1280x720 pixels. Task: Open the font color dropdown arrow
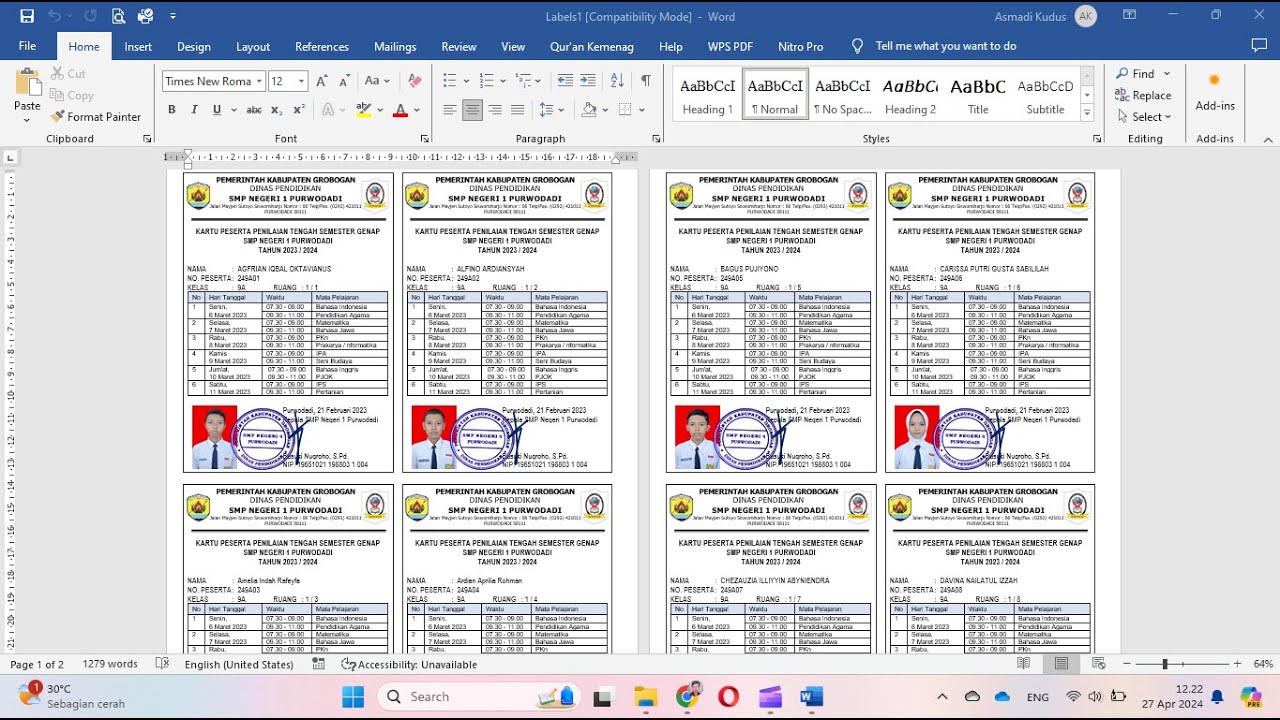(416, 110)
